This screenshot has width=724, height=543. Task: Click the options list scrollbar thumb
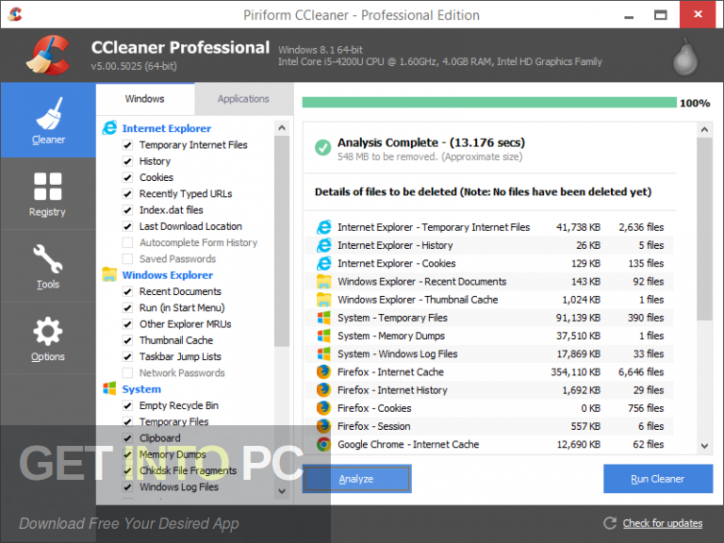[x=282, y=241]
